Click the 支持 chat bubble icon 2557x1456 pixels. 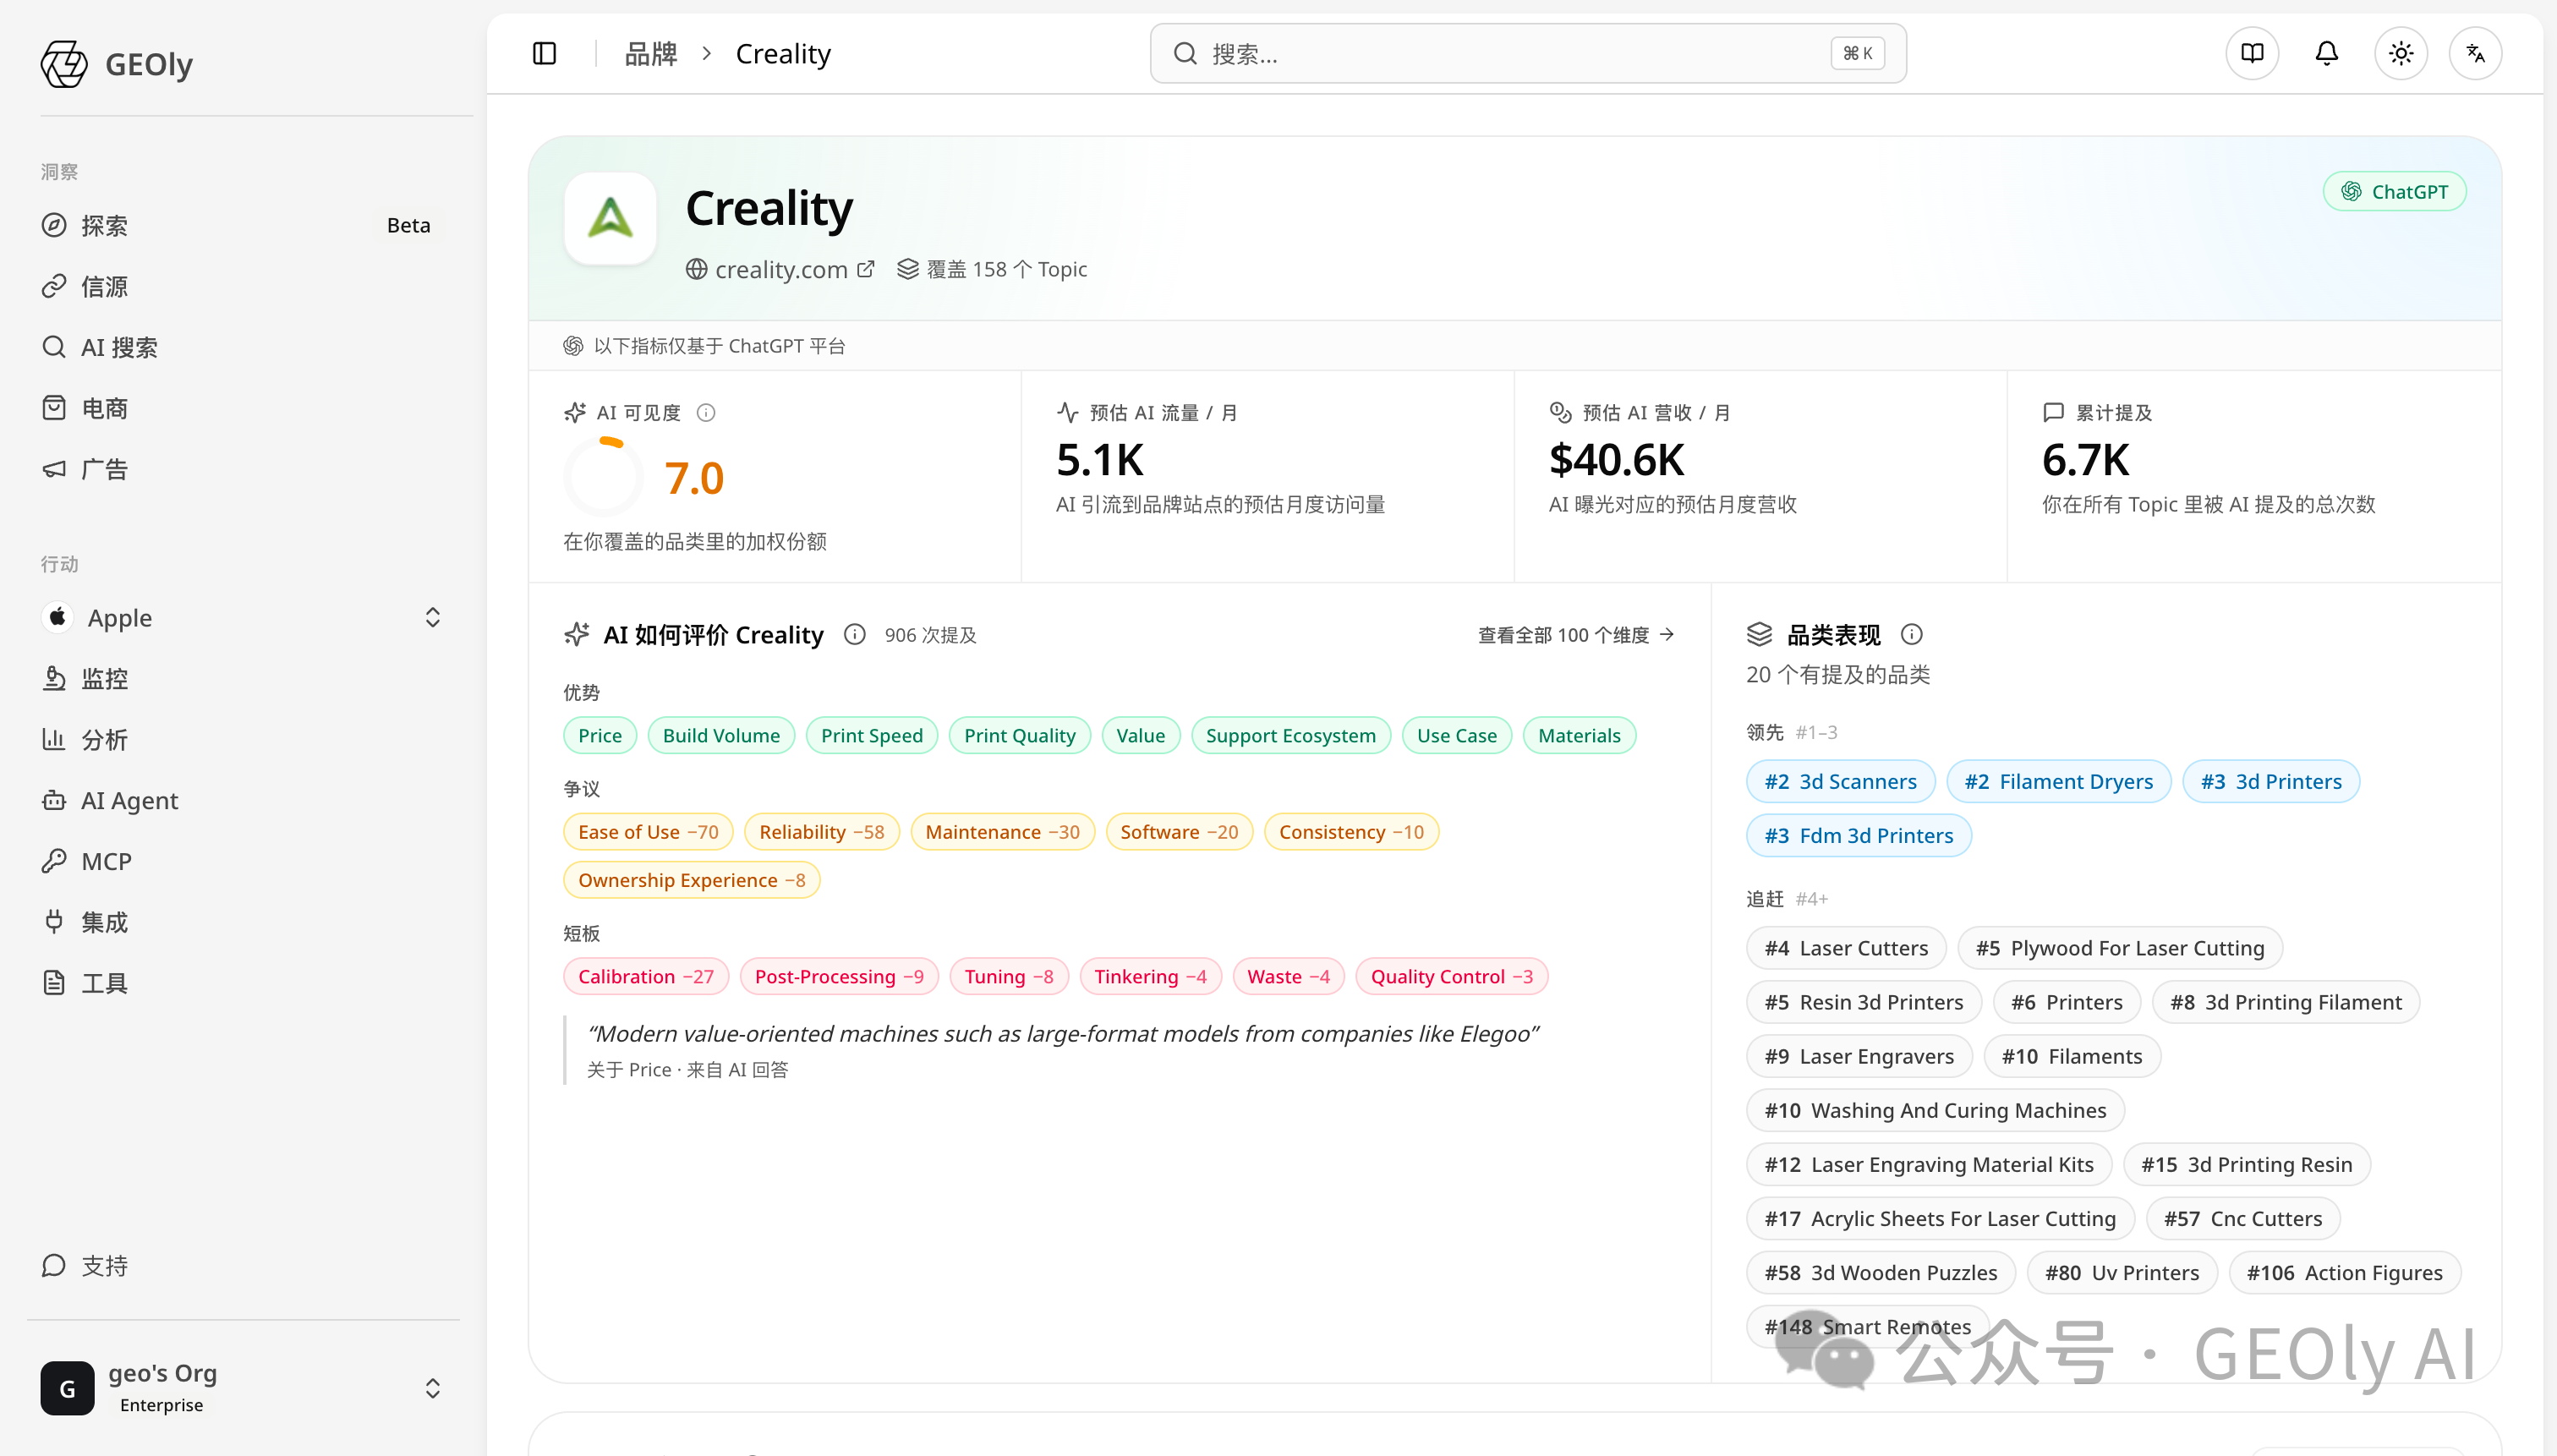pos(54,1266)
